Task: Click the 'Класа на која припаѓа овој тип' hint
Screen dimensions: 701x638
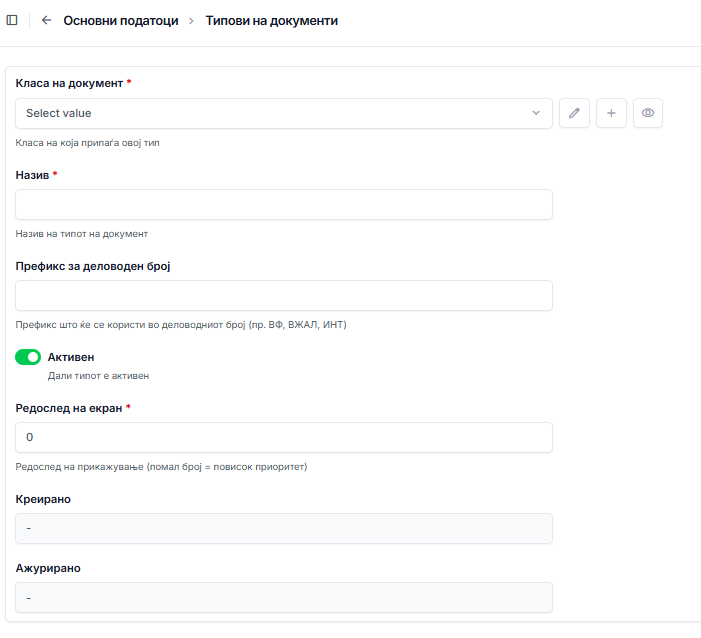Action: (x=88, y=143)
